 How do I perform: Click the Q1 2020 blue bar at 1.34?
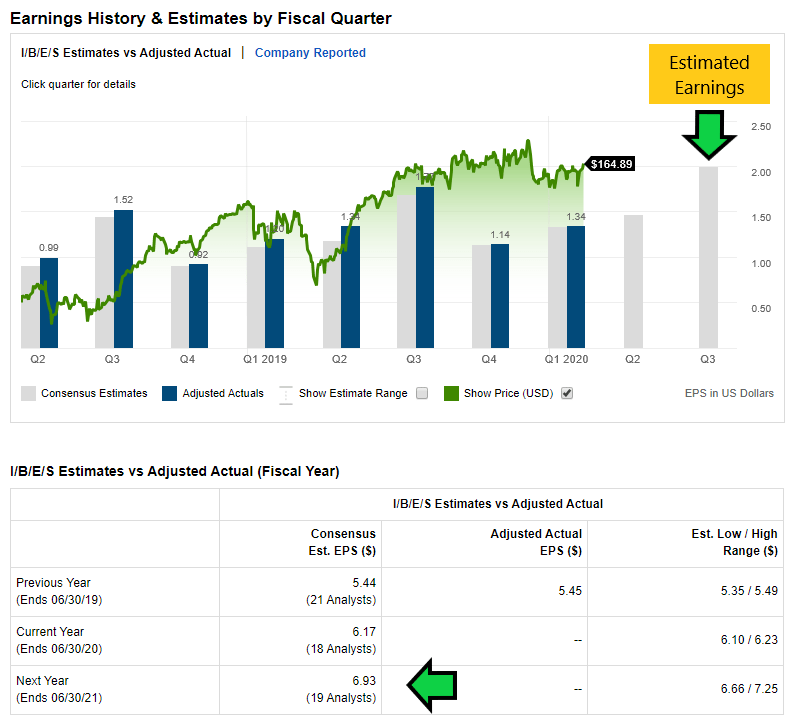point(576,286)
